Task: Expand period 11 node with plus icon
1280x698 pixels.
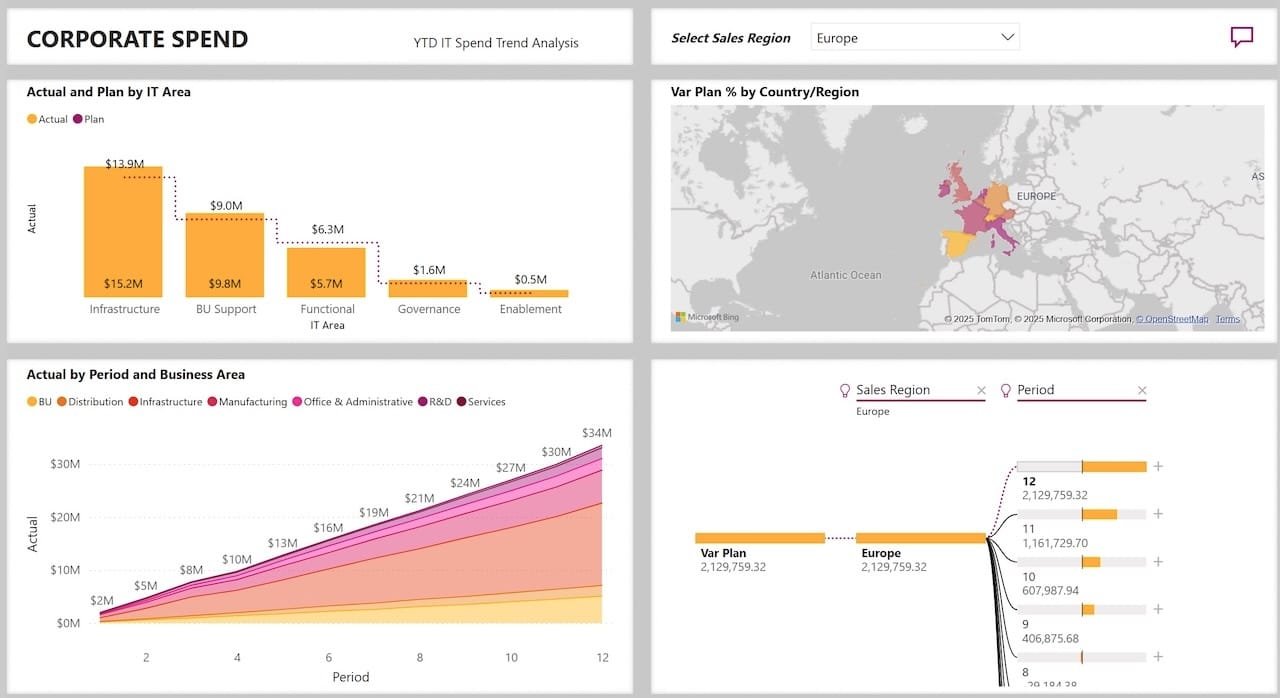Action: [x=1158, y=514]
